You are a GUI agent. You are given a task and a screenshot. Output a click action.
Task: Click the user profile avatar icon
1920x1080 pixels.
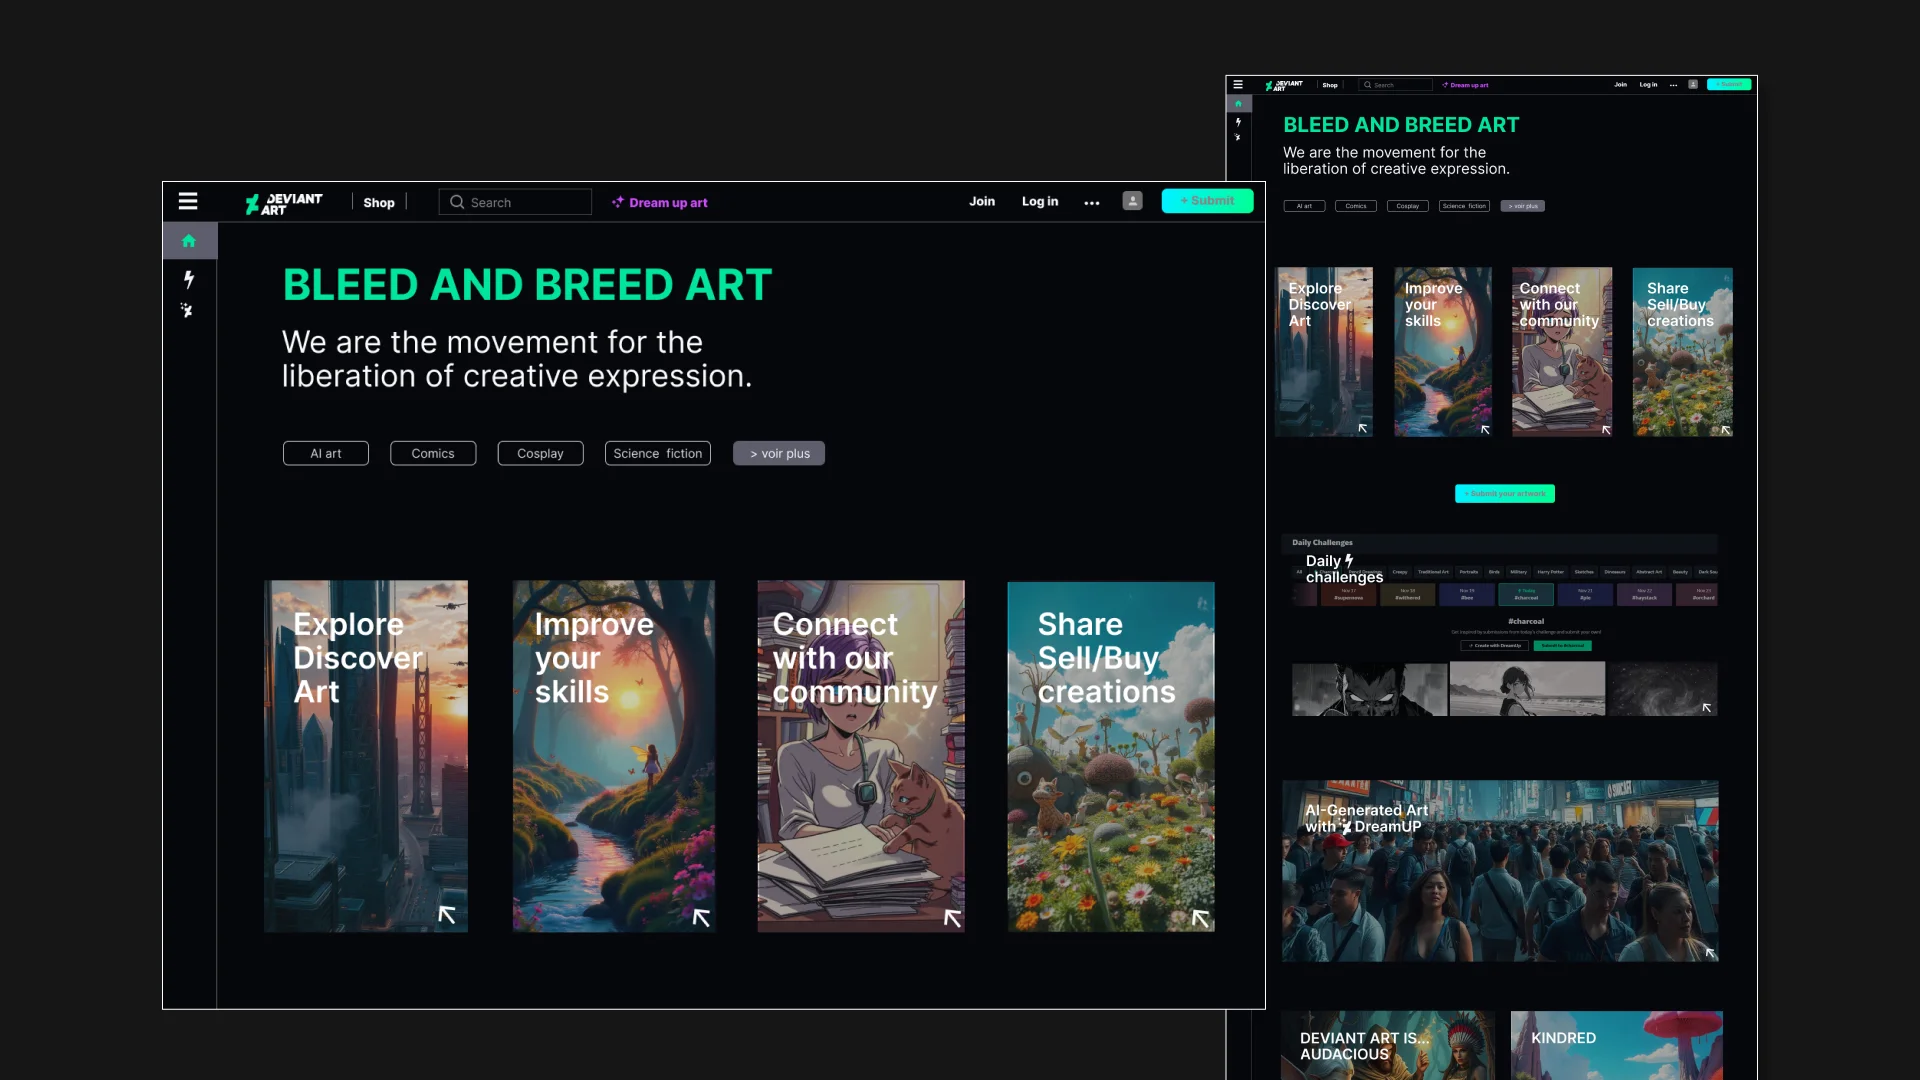pyautogui.click(x=1132, y=201)
